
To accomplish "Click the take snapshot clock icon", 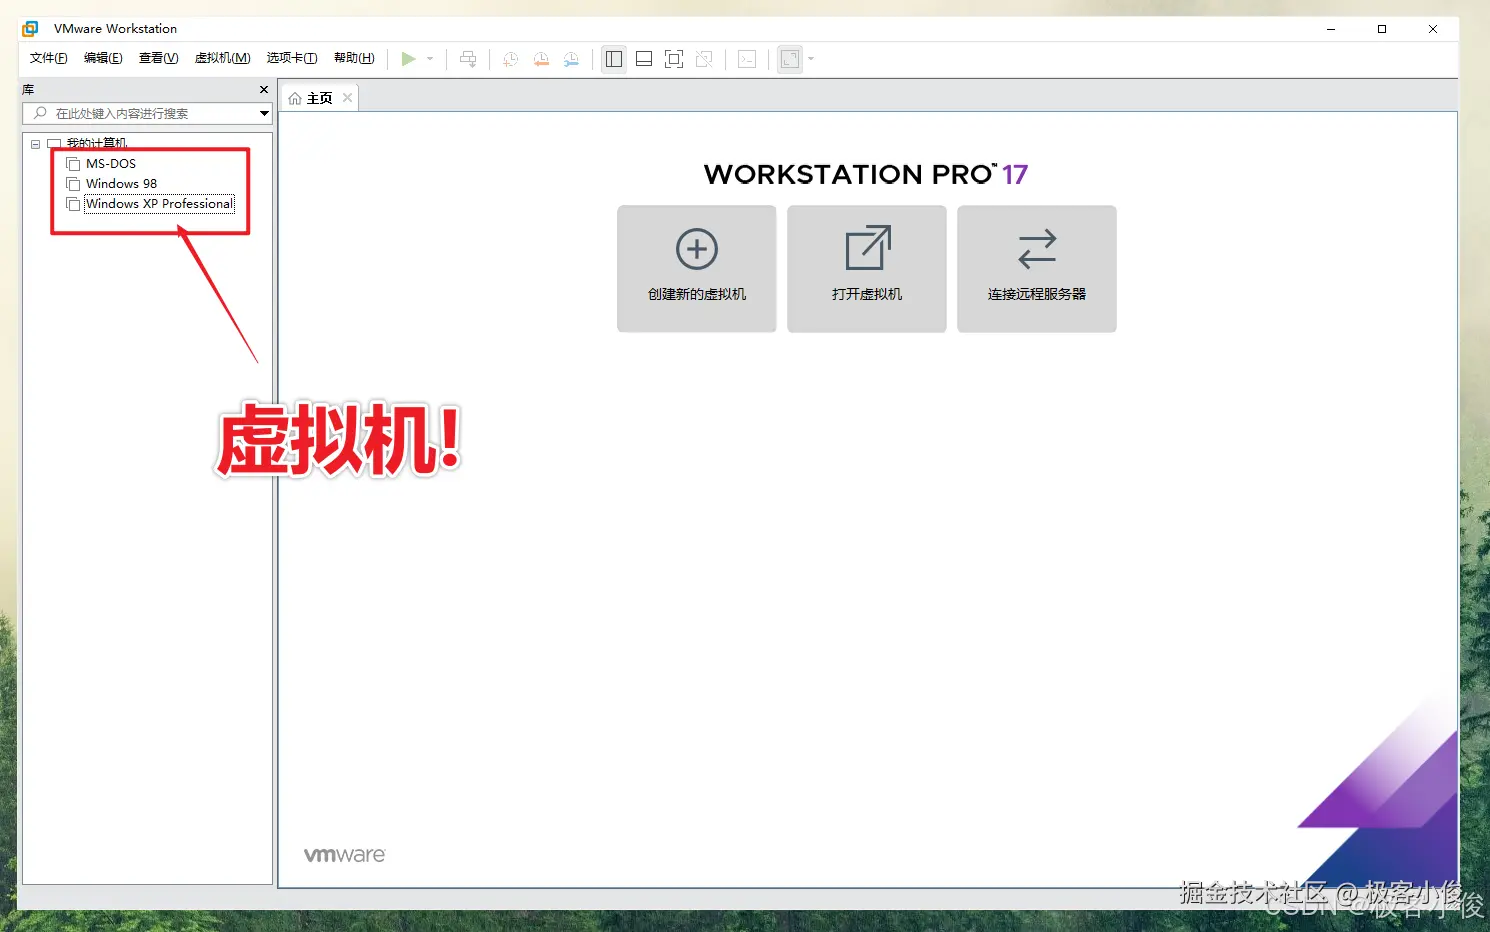I will point(510,59).
